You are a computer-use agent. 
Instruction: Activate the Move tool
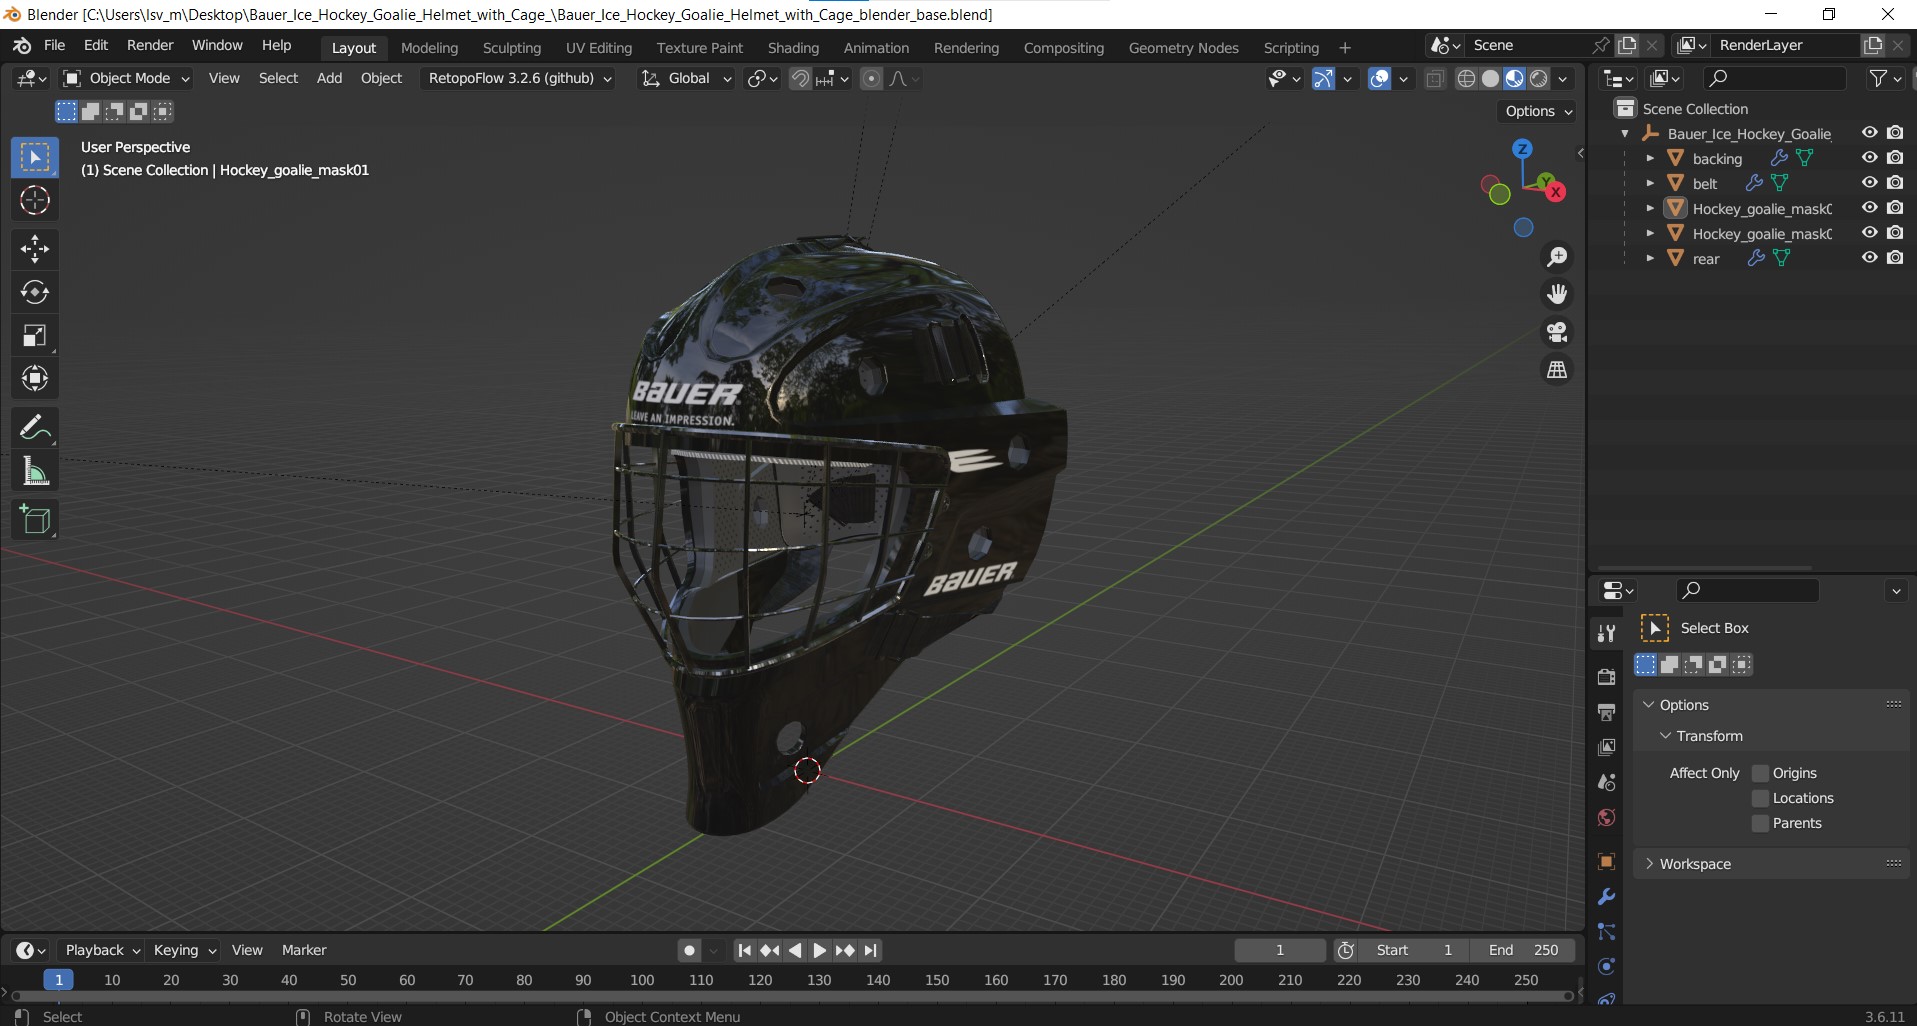pyautogui.click(x=35, y=249)
